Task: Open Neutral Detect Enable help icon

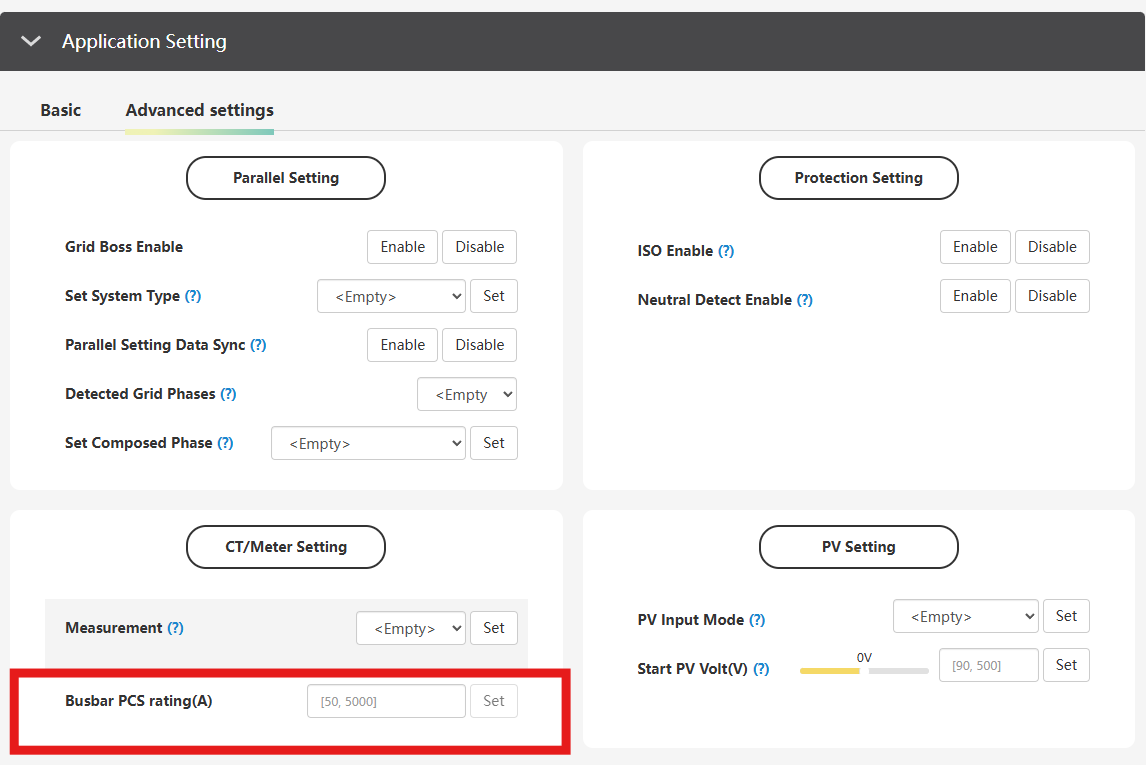Action: pyautogui.click(x=804, y=300)
